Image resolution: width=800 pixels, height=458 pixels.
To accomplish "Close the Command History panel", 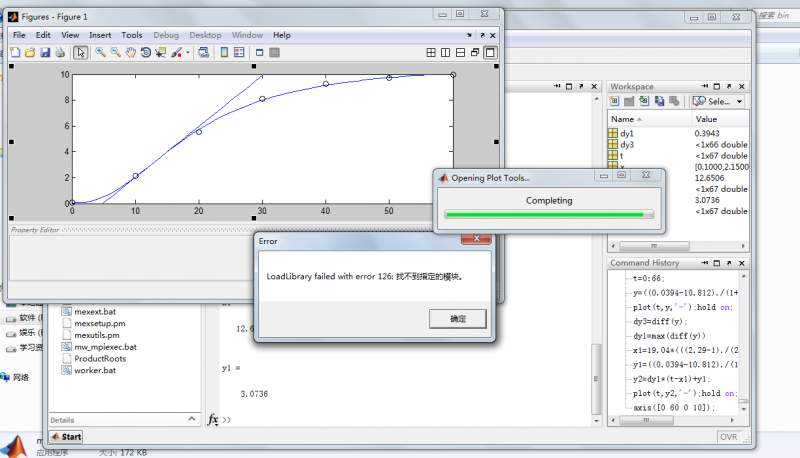I will pos(742,263).
